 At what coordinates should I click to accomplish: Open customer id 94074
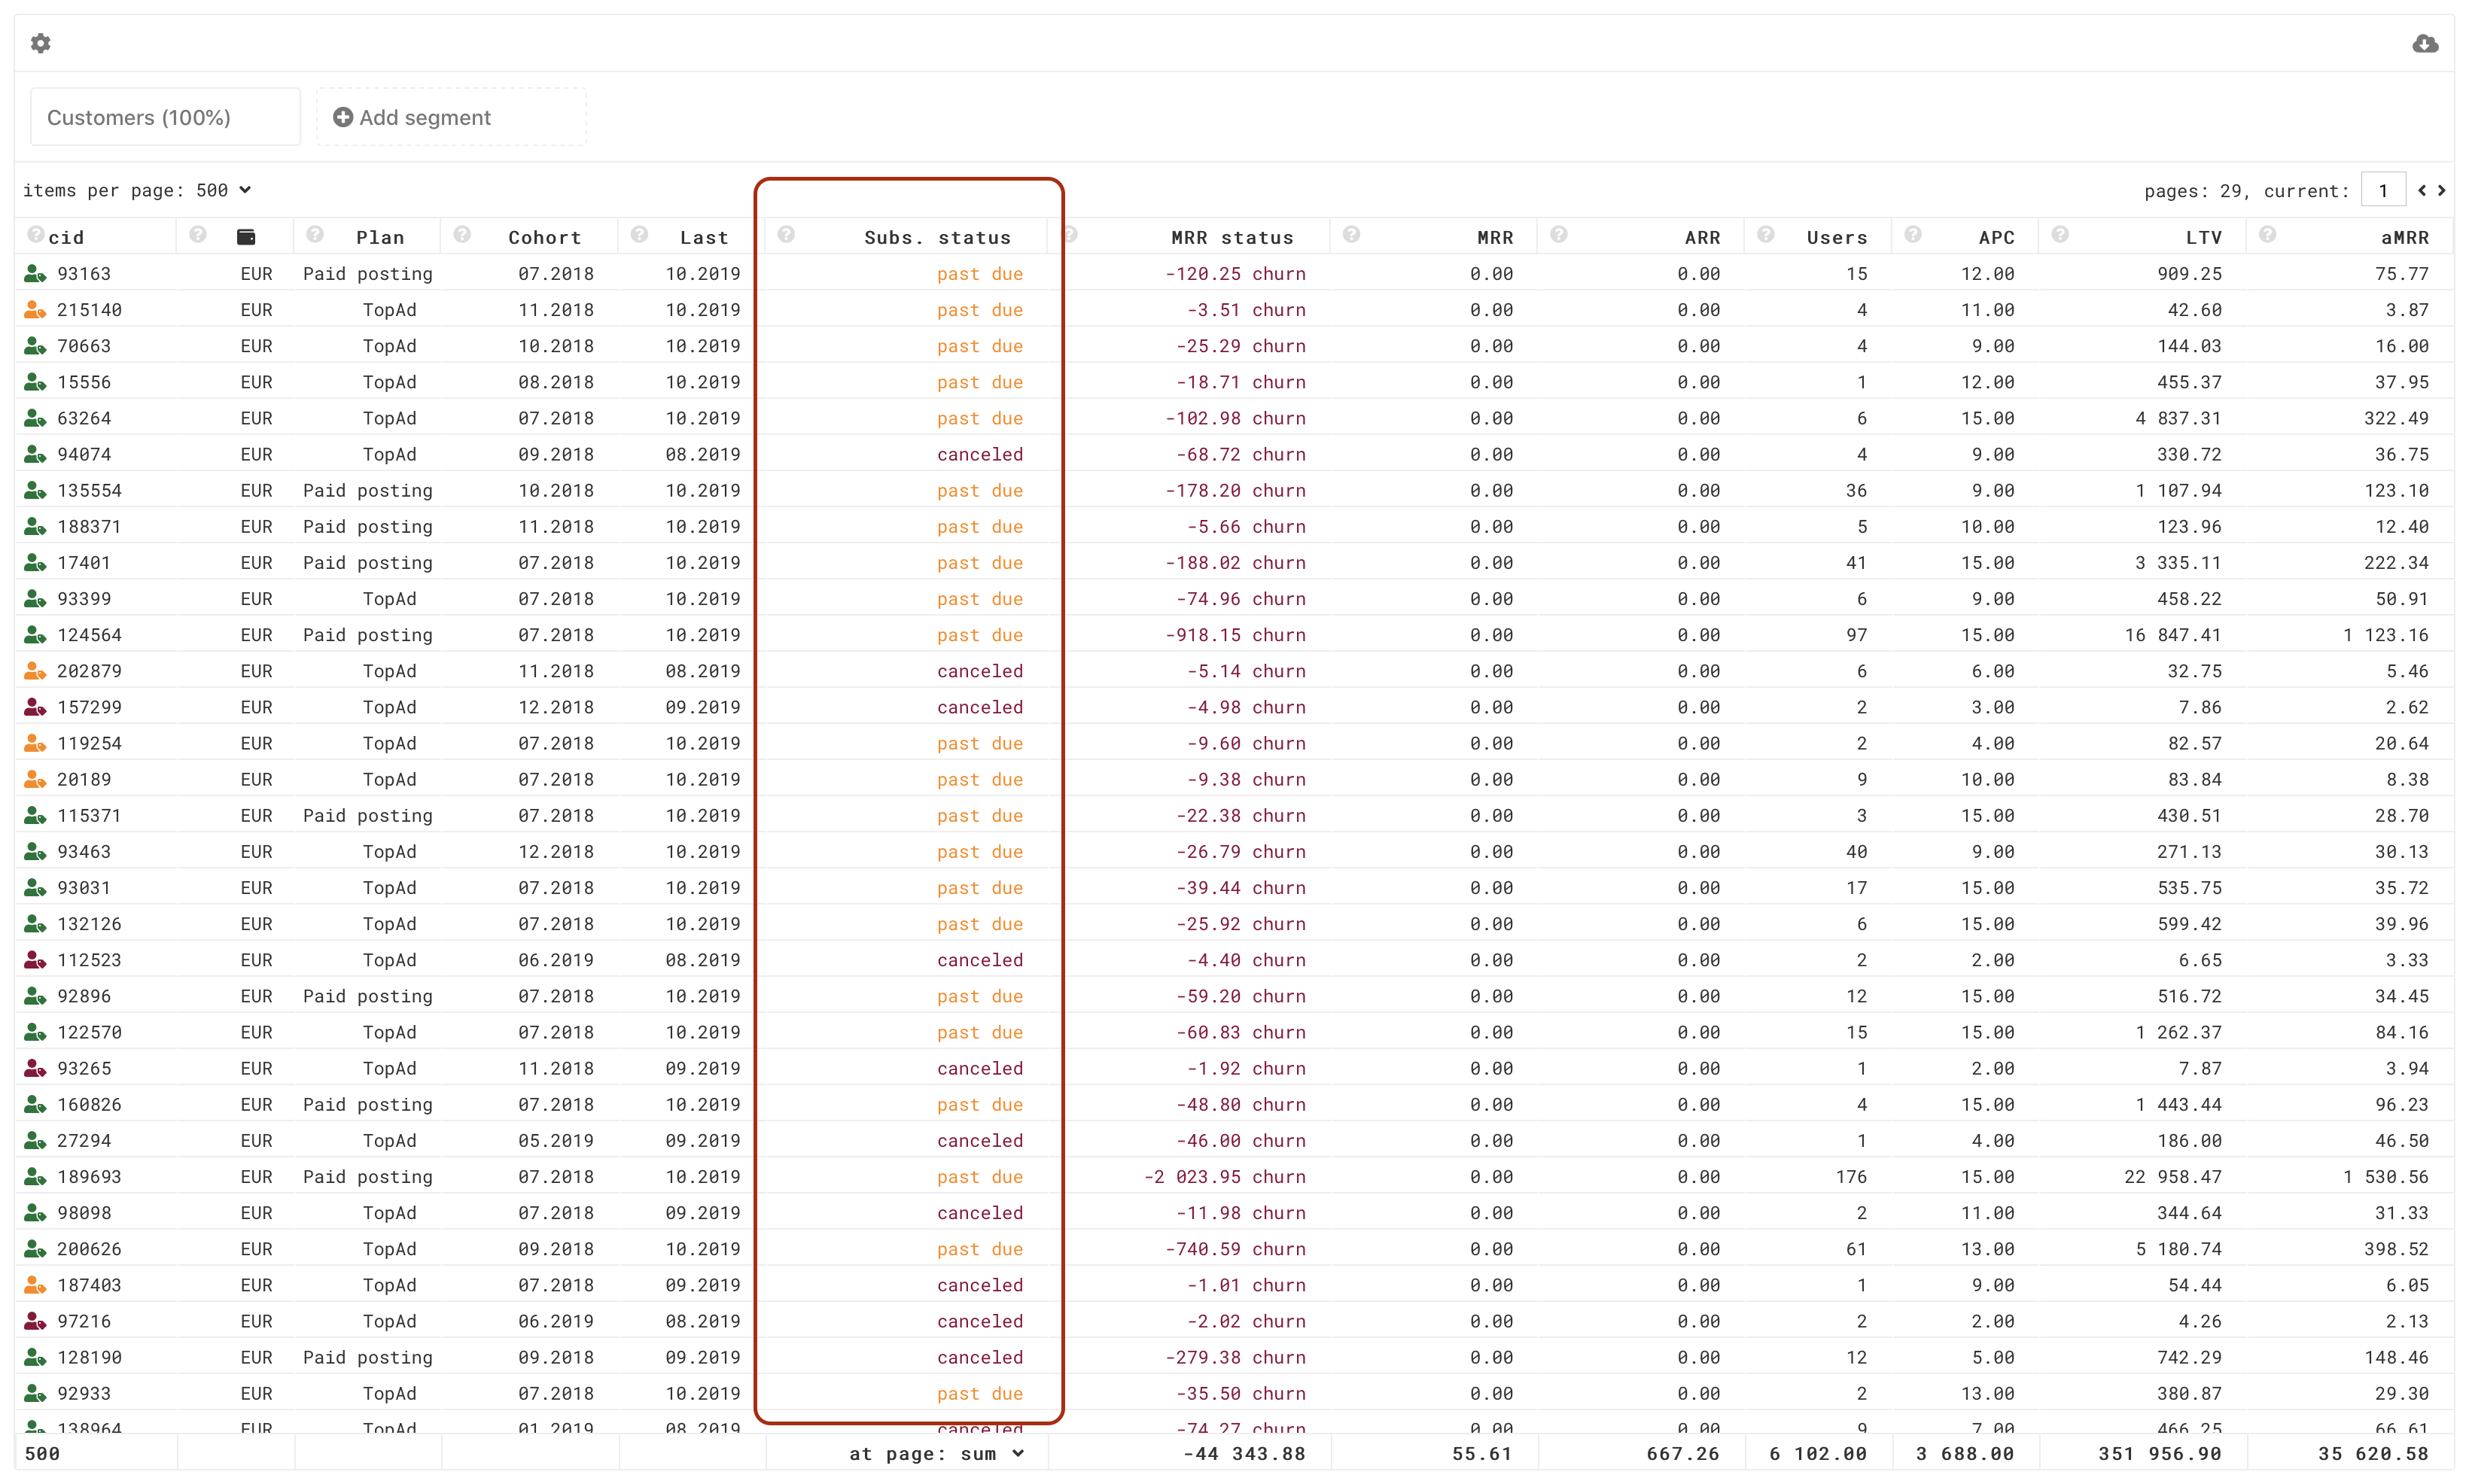click(x=84, y=454)
